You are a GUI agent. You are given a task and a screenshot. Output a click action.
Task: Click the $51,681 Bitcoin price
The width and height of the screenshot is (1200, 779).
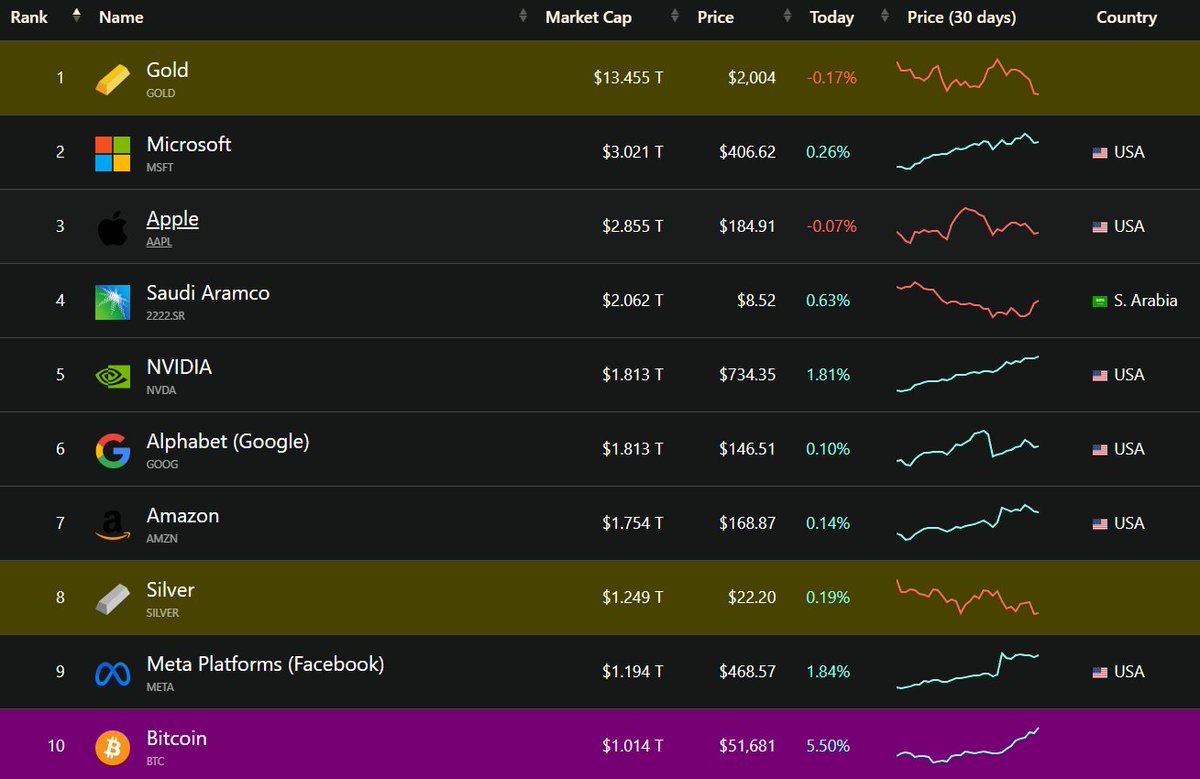pyautogui.click(x=747, y=746)
